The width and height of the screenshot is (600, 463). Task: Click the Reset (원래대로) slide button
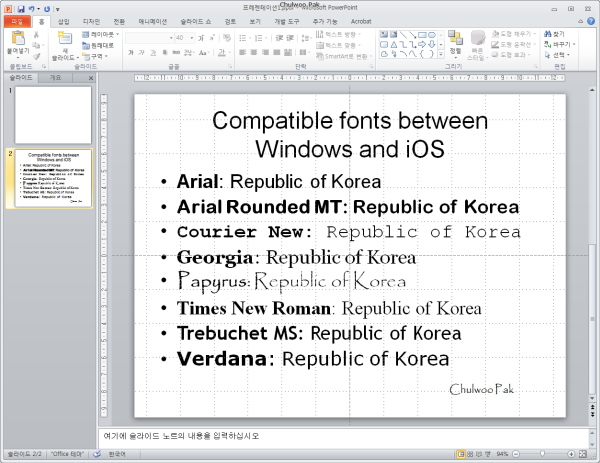tap(98, 46)
